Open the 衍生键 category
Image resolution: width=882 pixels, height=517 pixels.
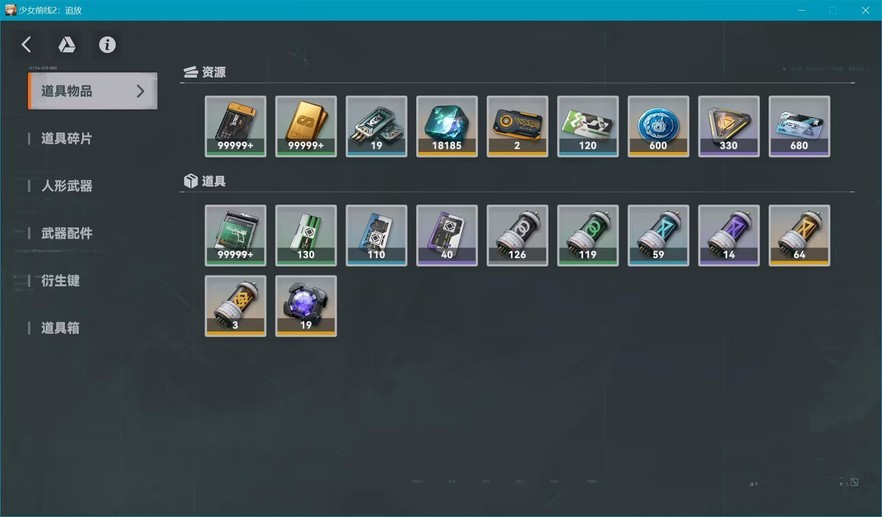(60, 280)
